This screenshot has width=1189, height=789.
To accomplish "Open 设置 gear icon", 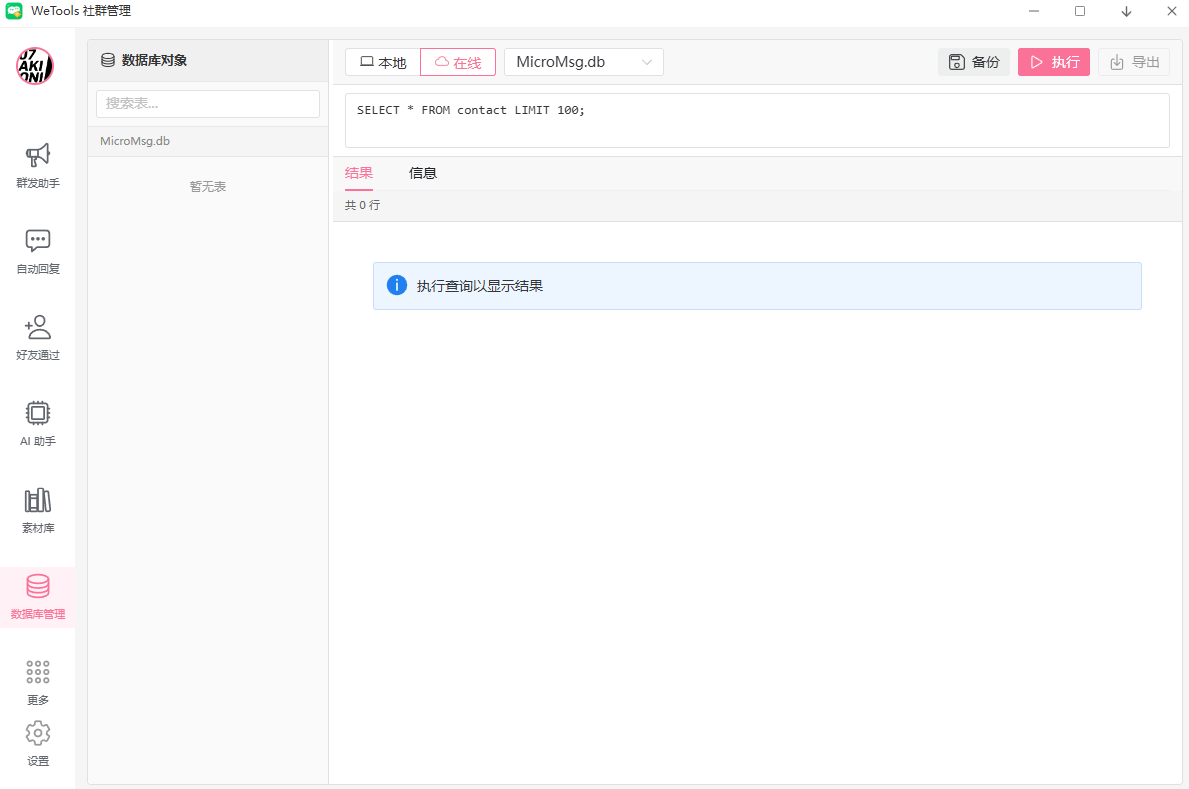I will pyautogui.click(x=38, y=733).
